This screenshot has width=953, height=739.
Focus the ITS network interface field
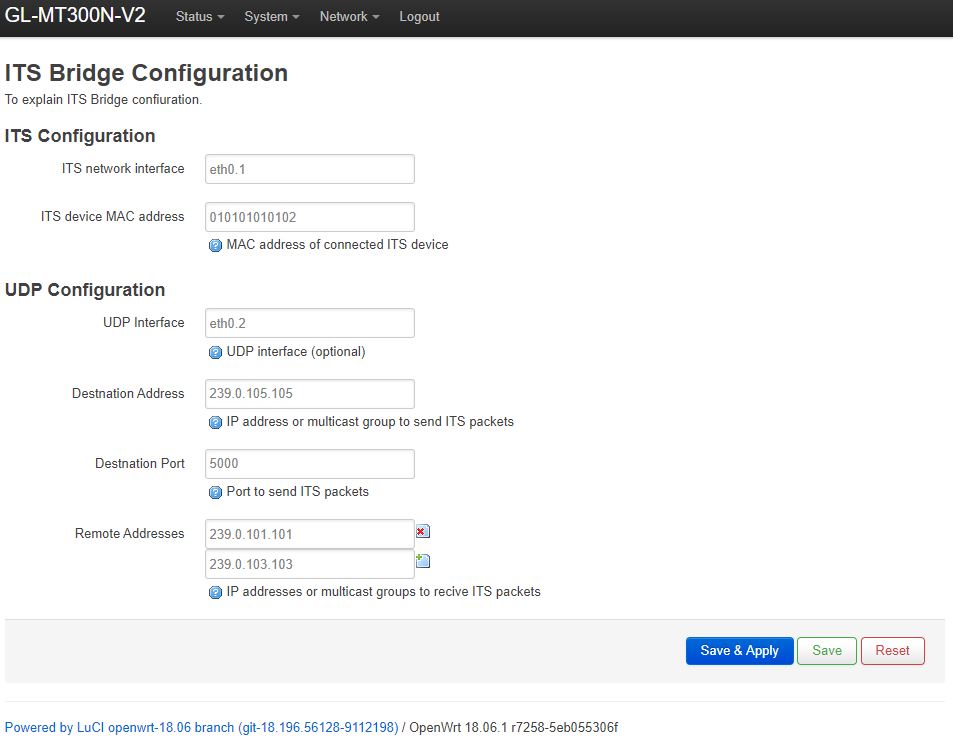[310, 169]
